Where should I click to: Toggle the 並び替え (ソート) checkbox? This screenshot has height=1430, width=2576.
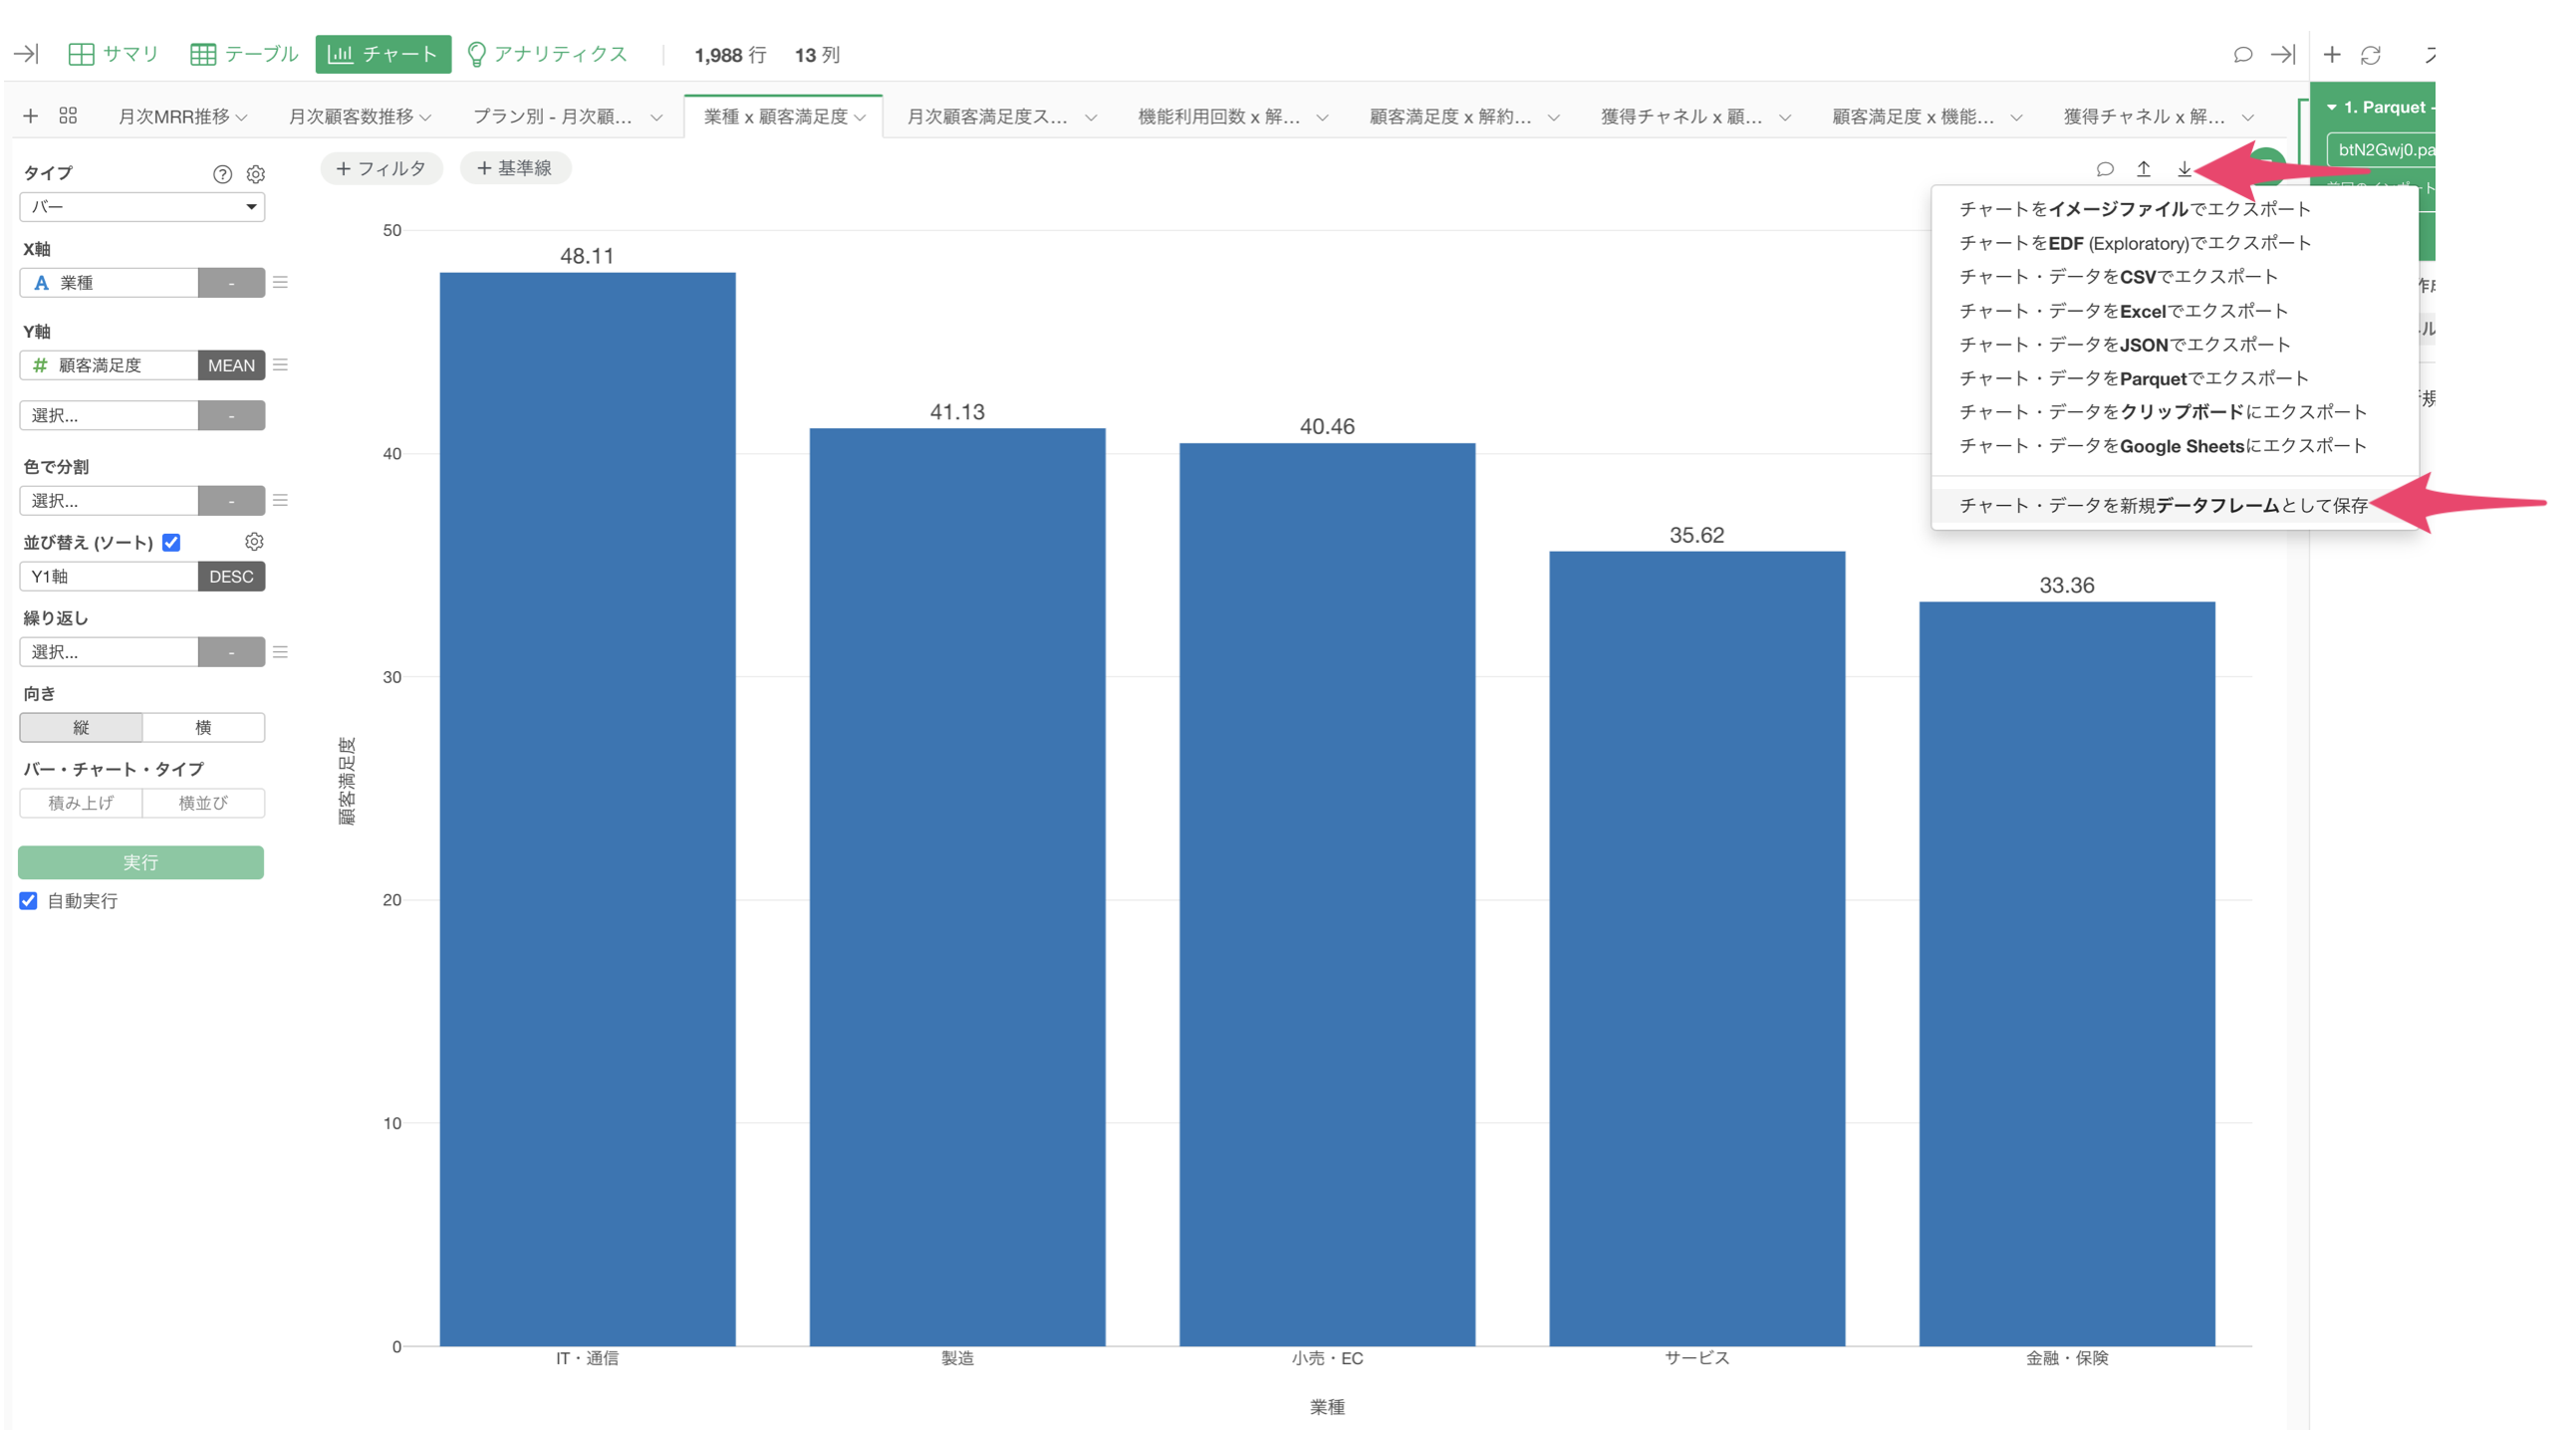click(x=172, y=542)
